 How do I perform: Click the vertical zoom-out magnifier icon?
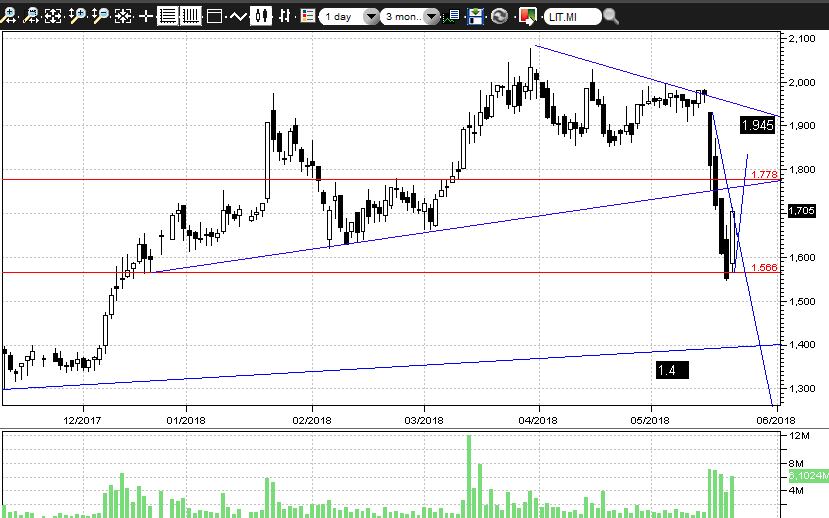[x=100, y=16]
